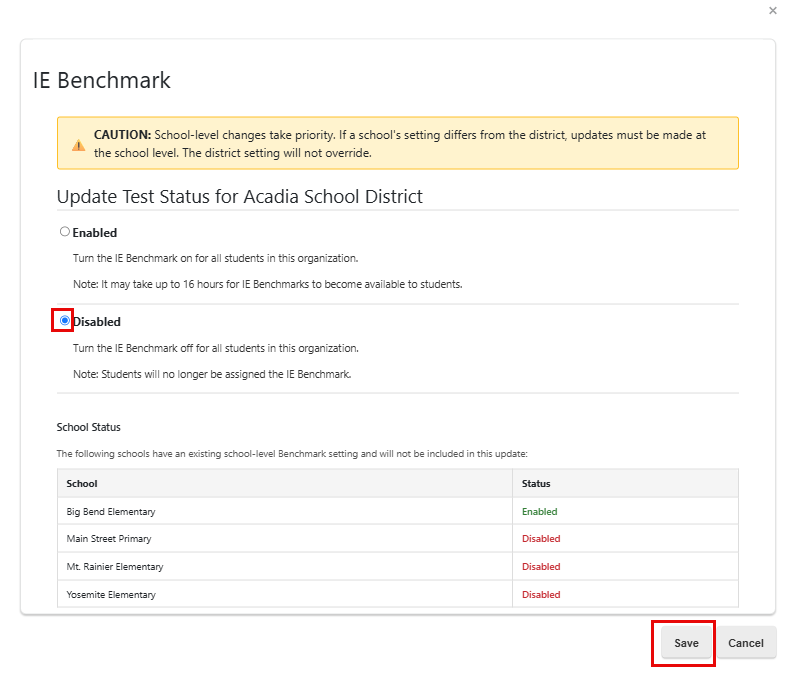Screen dimensions: 795x677
Task: Click Update Test Status for Acadia heading
Action: 240,197
